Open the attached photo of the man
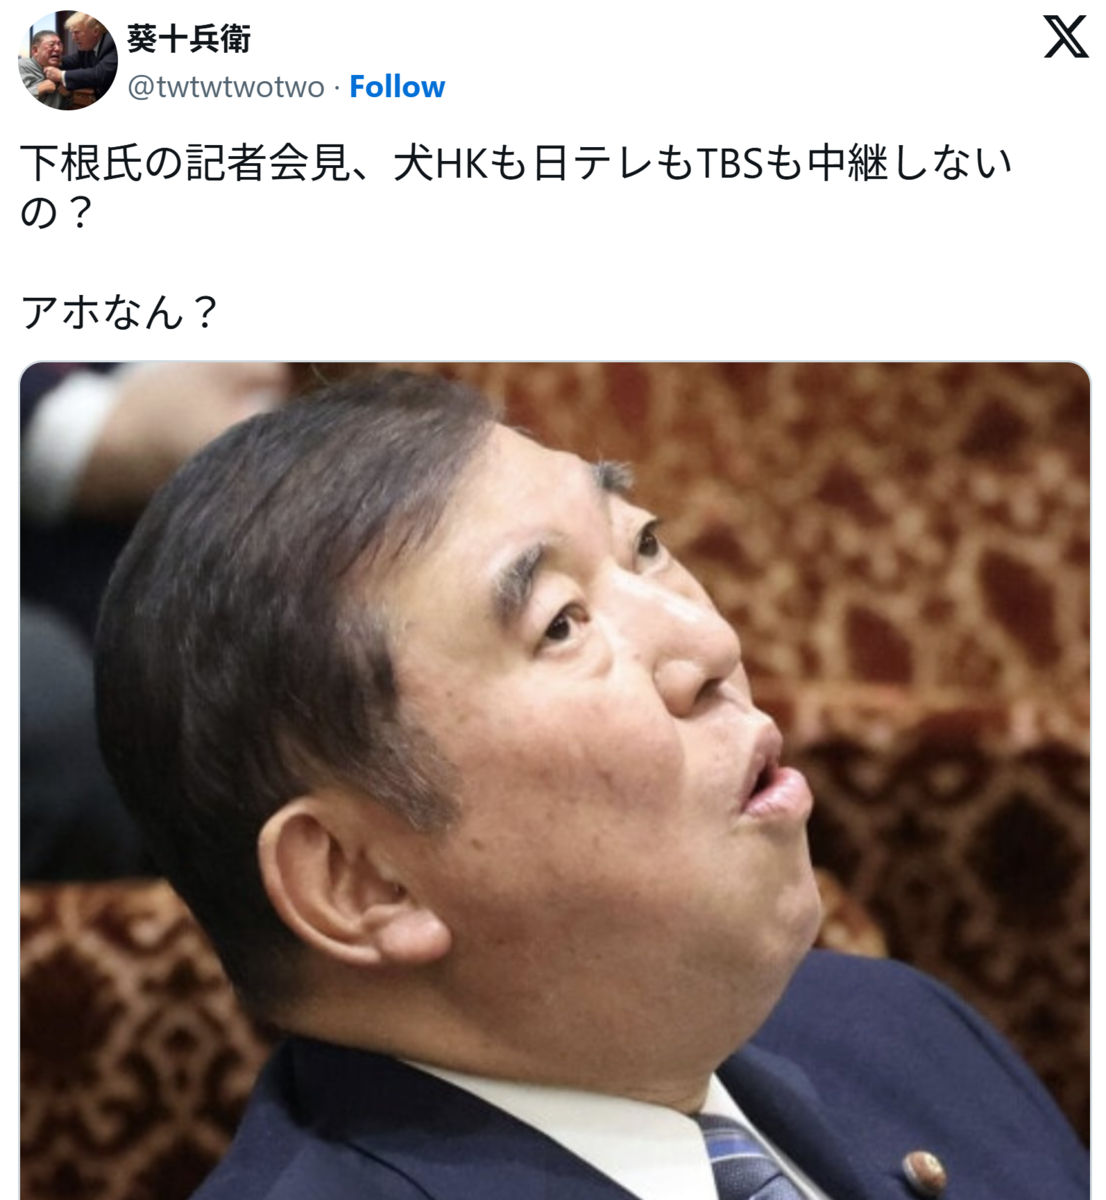The width and height of the screenshot is (1106, 1200). (x=555, y=781)
